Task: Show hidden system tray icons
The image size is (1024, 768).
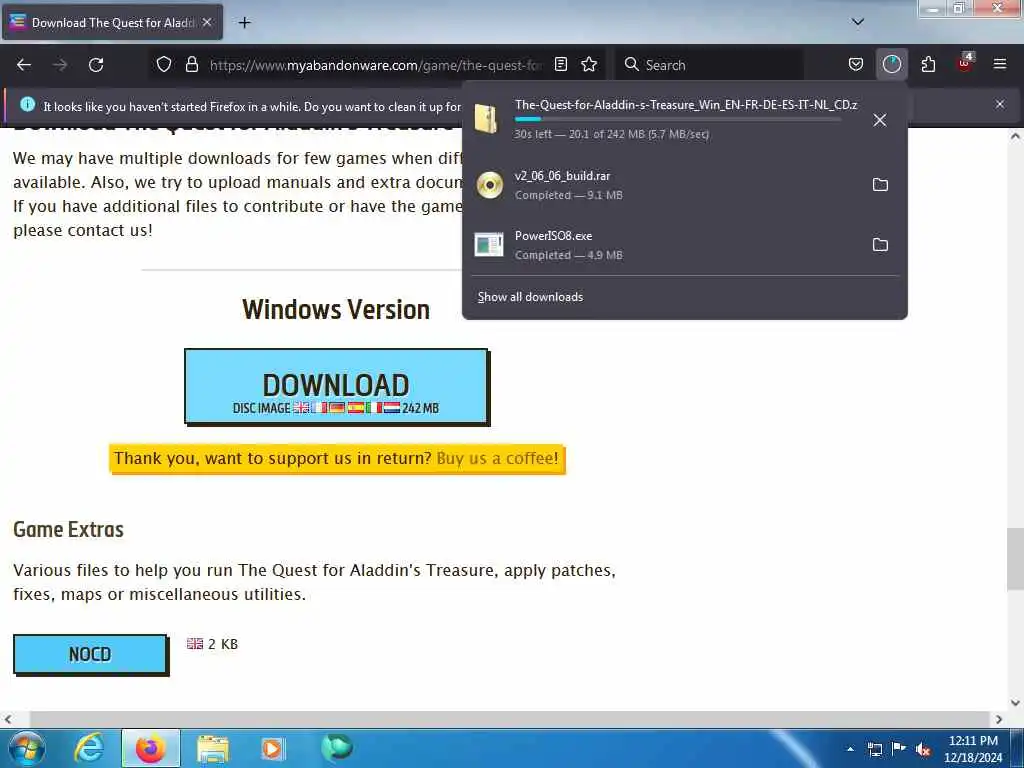Action: [850, 748]
